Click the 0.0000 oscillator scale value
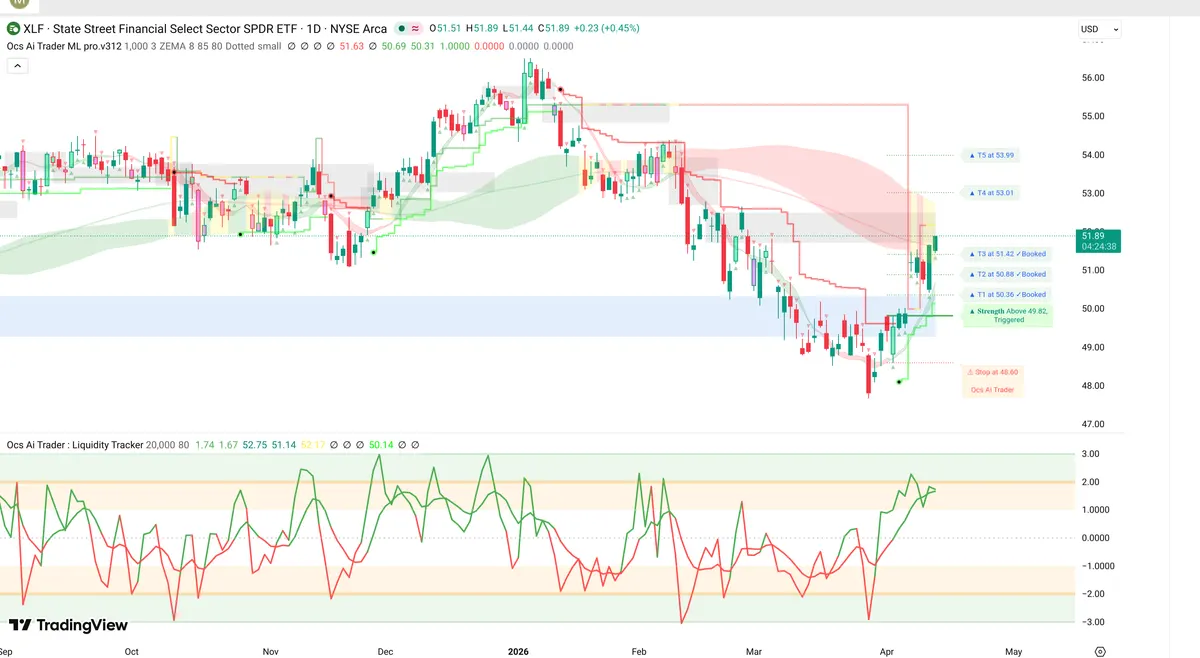This screenshot has height=658, width=1200. [x=1094, y=538]
